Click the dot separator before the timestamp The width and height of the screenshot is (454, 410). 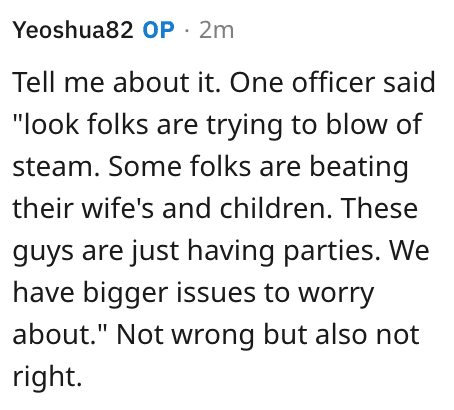[187, 31]
